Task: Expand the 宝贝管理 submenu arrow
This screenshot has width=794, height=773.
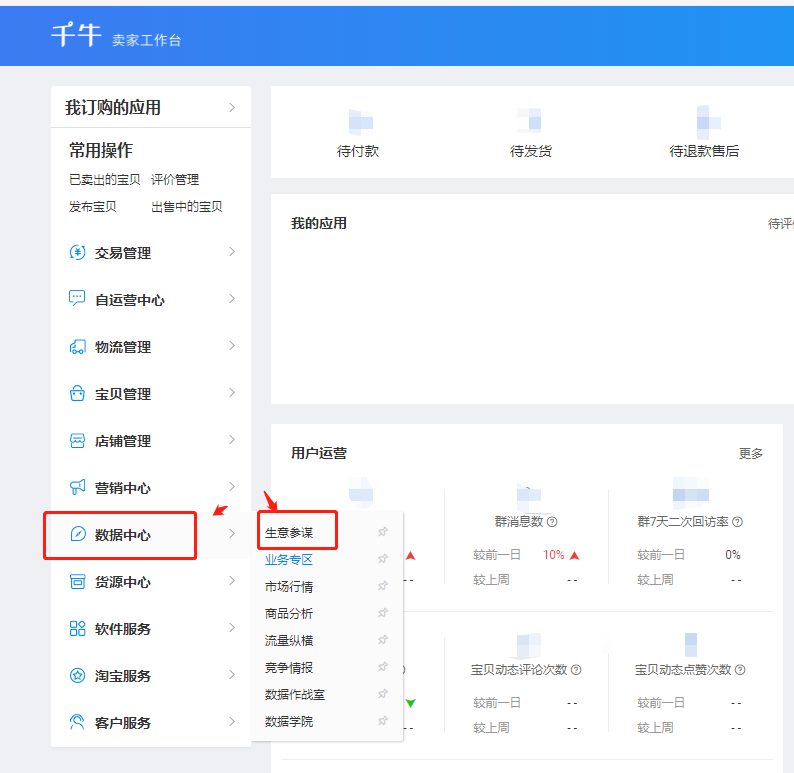Action: pyautogui.click(x=232, y=392)
